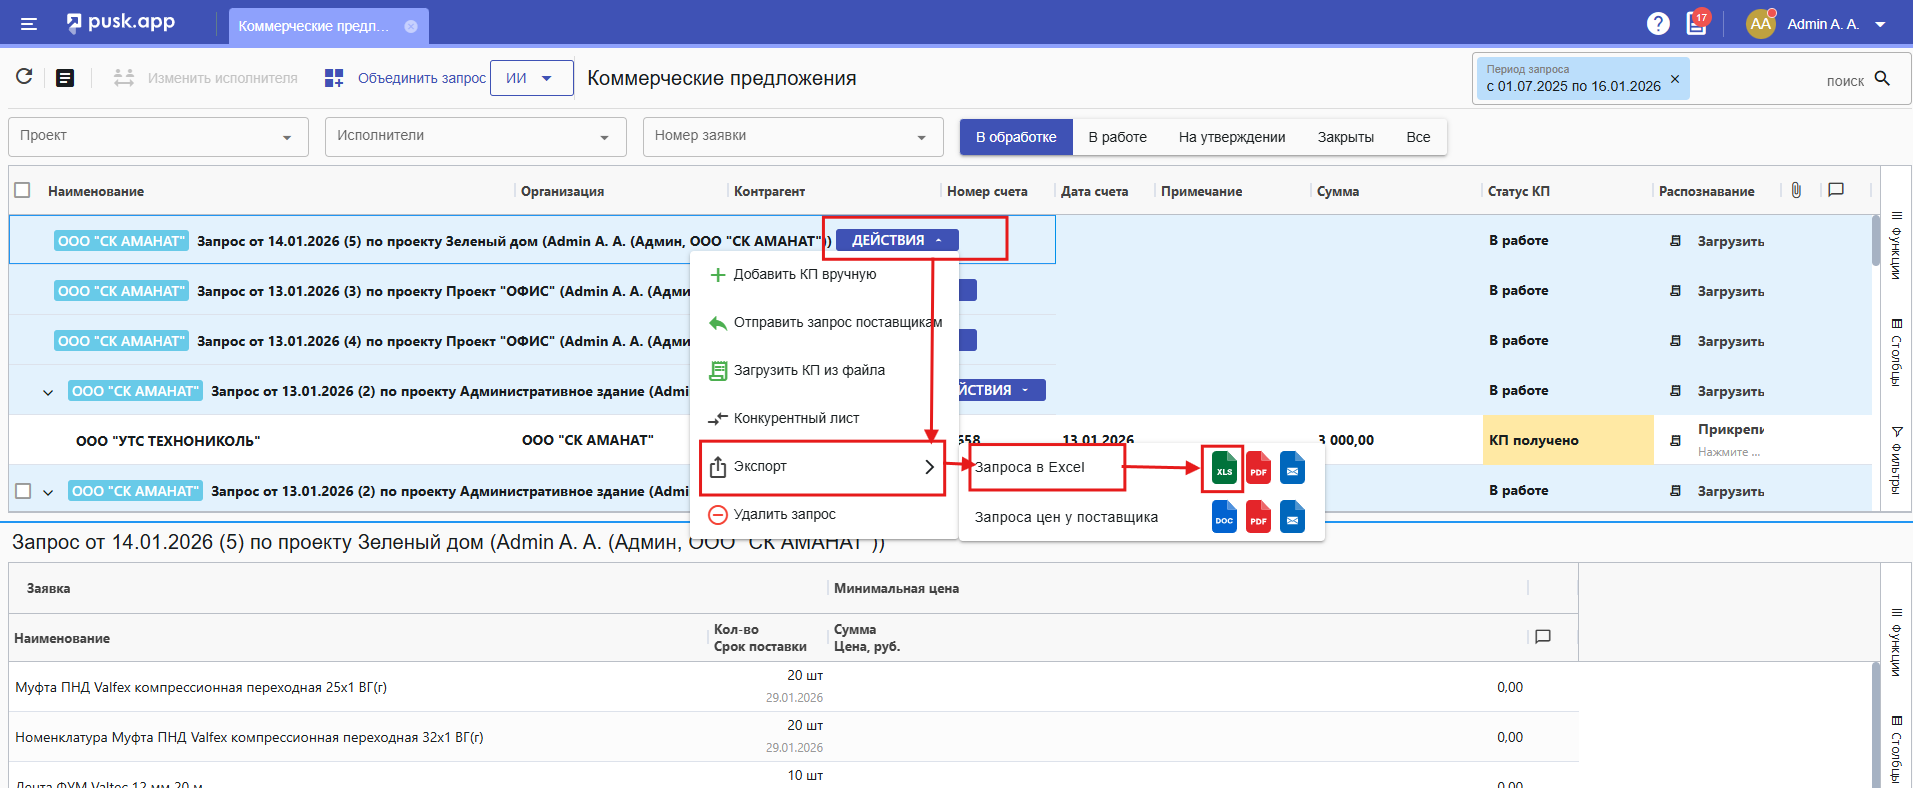Image resolution: width=1913 pixels, height=788 pixels.
Task: Open the Проект dropdown filter
Action: (156, 137)
